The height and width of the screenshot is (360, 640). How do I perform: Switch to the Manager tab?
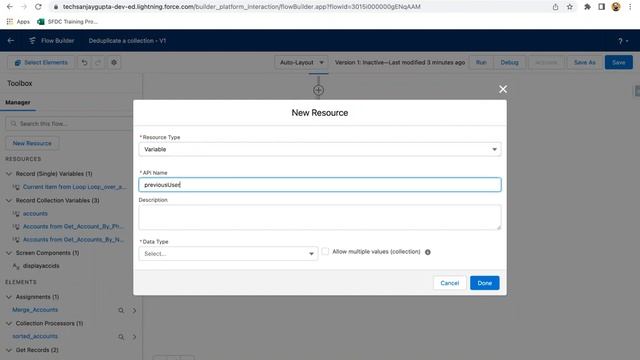pyautogui.click(x=18, y=102)
